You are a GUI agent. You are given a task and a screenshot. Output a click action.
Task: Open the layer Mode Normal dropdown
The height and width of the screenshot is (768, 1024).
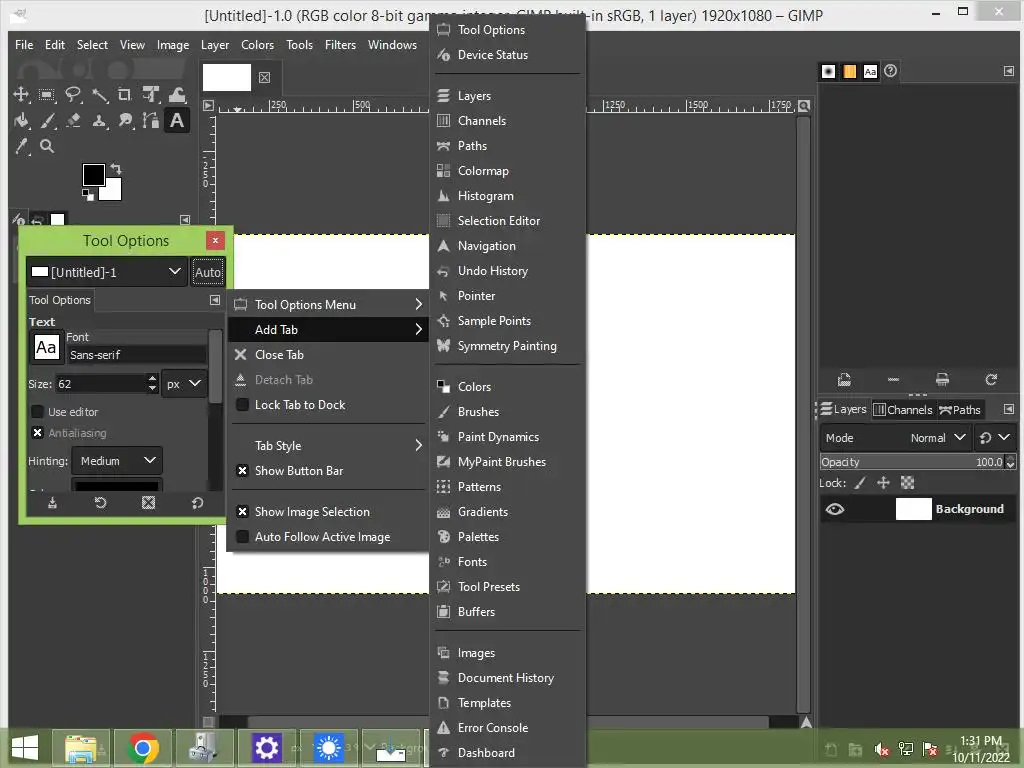coord(895,438)
